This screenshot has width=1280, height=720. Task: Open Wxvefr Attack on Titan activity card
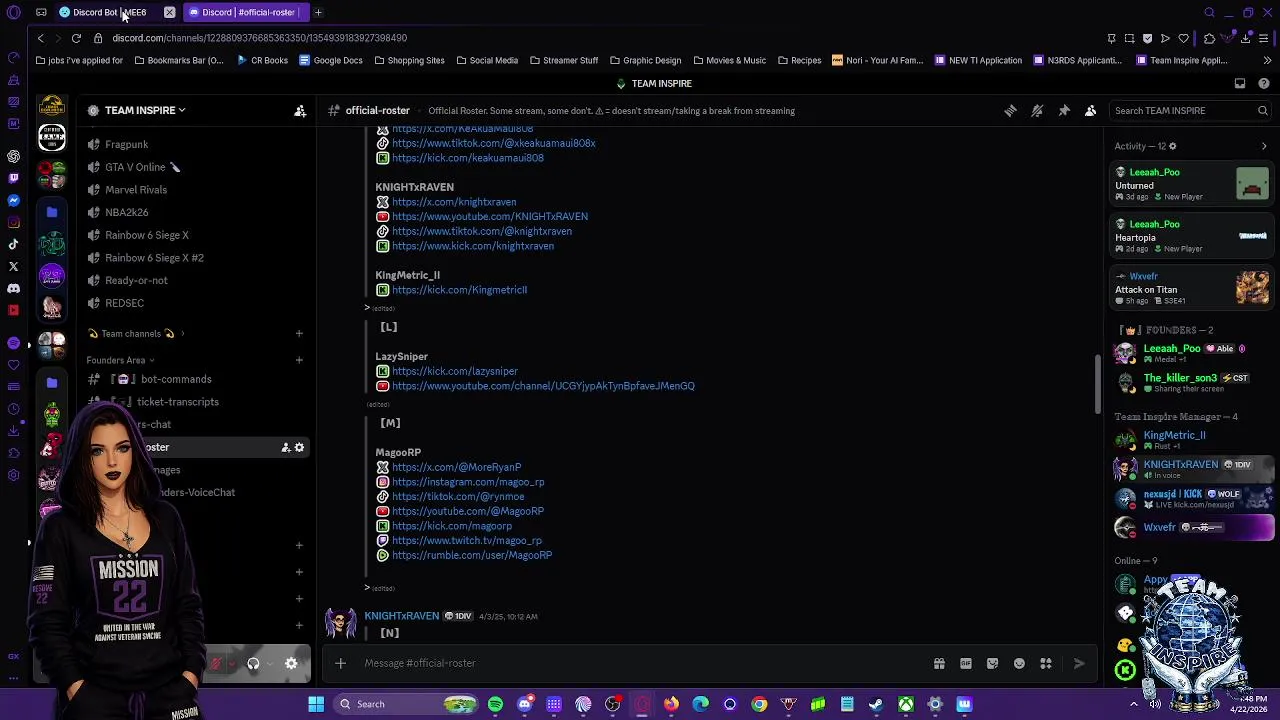[x=1192, y=288]
